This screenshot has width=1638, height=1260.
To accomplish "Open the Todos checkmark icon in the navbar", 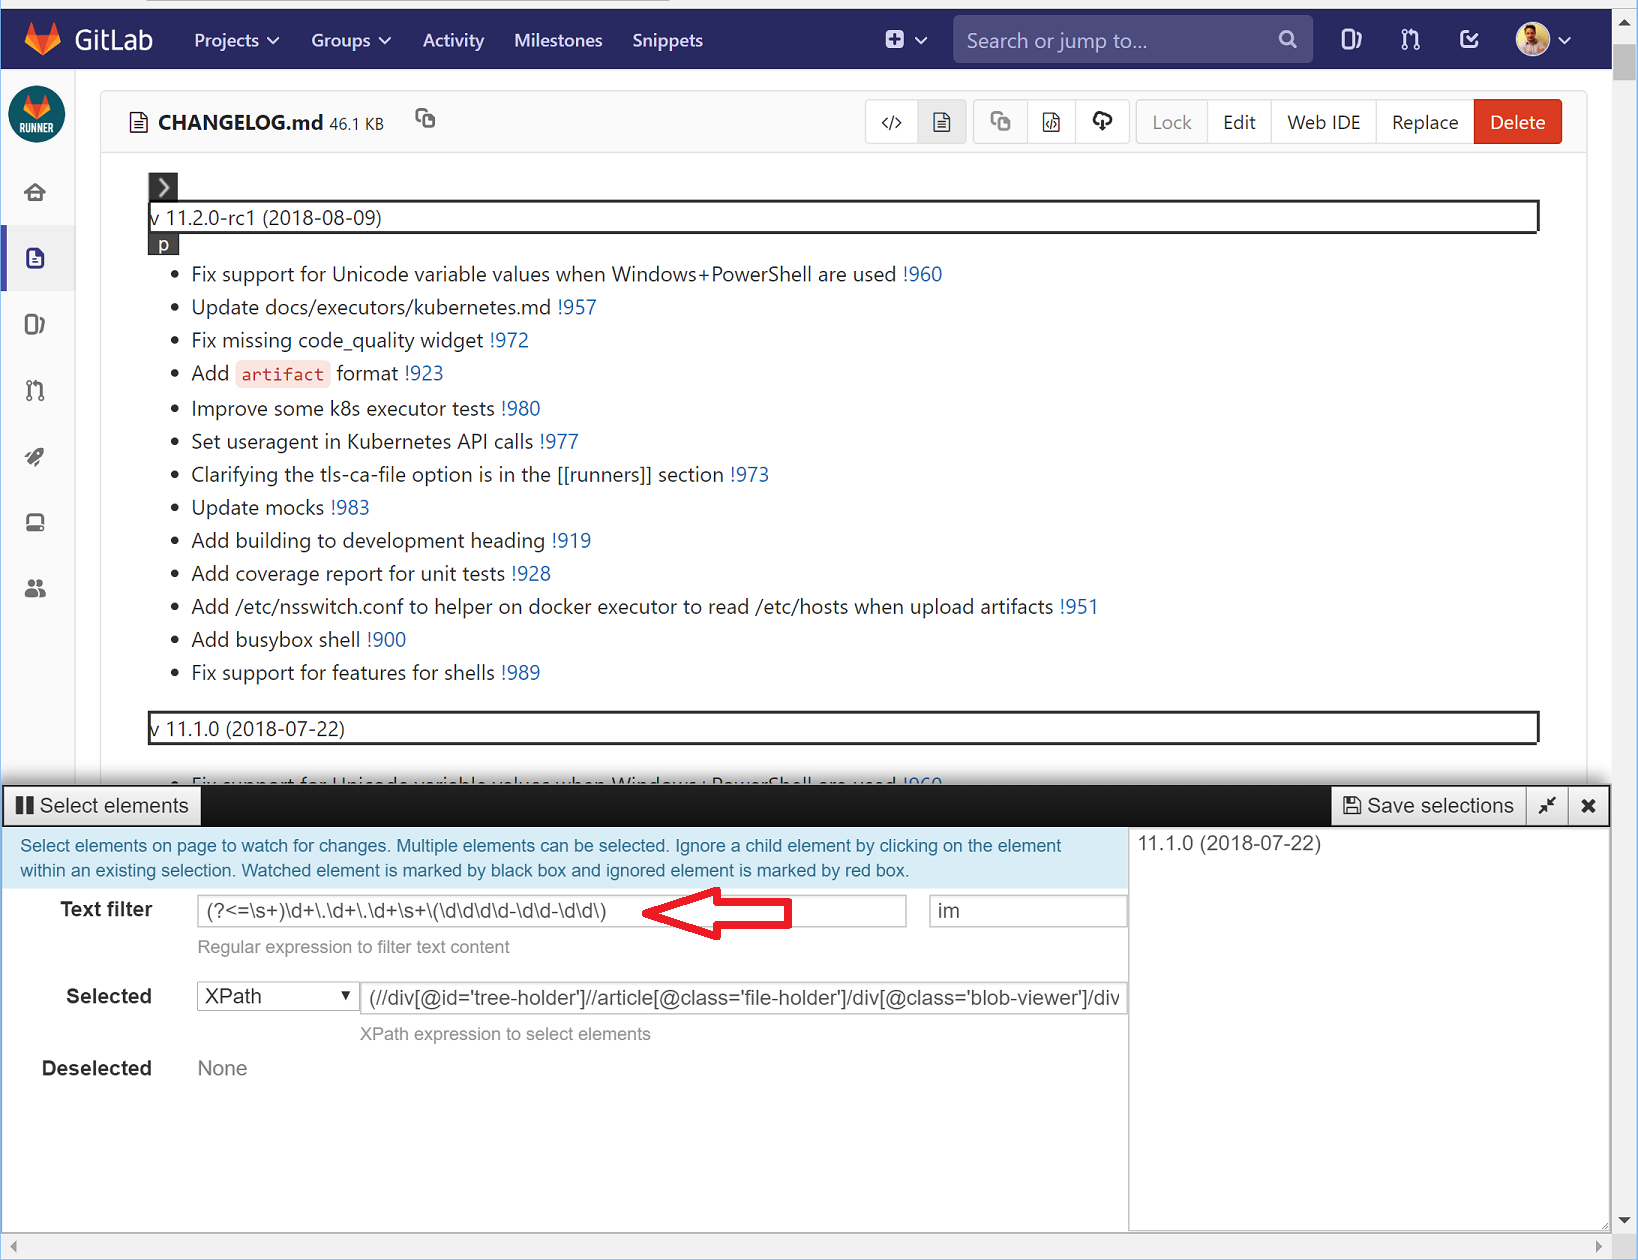I will coord(1469,39).
